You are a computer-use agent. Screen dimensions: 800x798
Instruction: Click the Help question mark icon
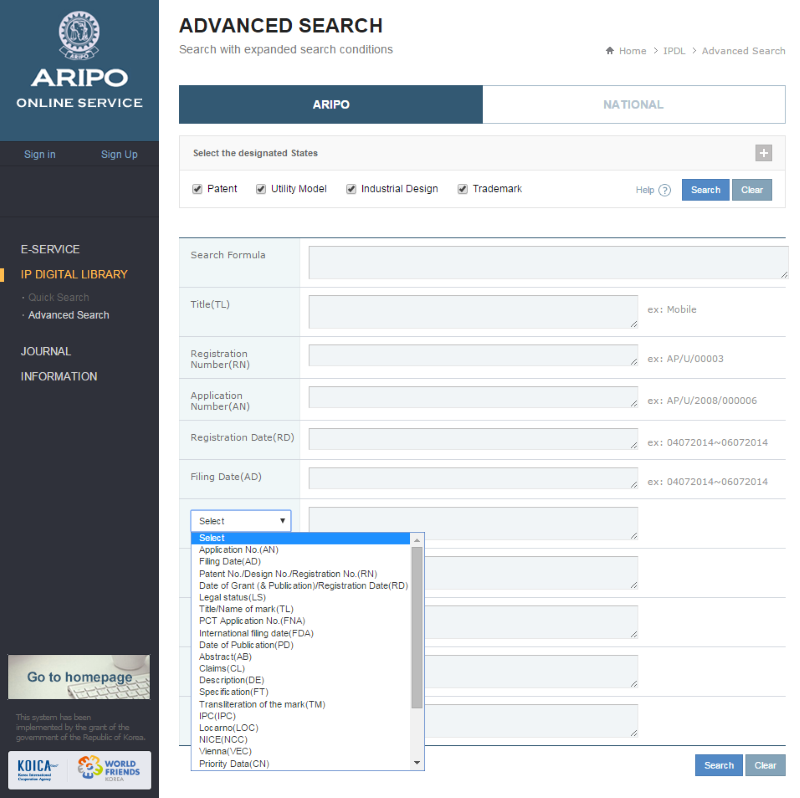tap(664, 190)
